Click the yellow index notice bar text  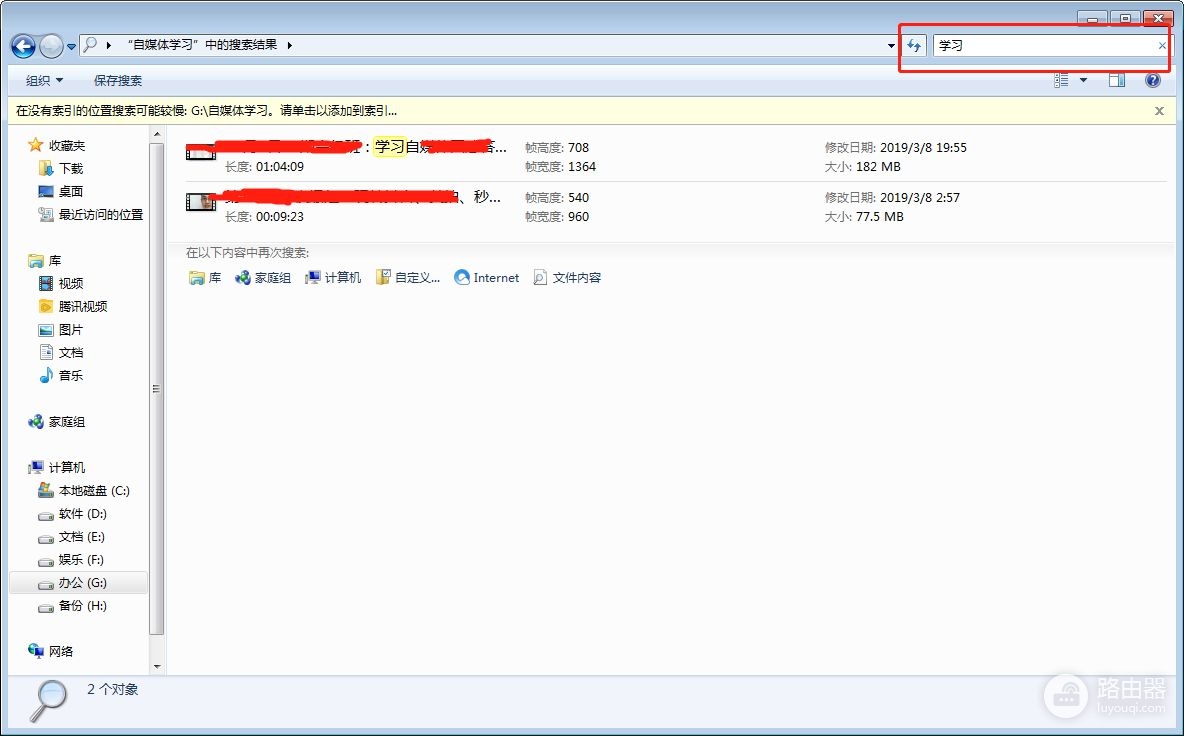click(x=206, y=110)
